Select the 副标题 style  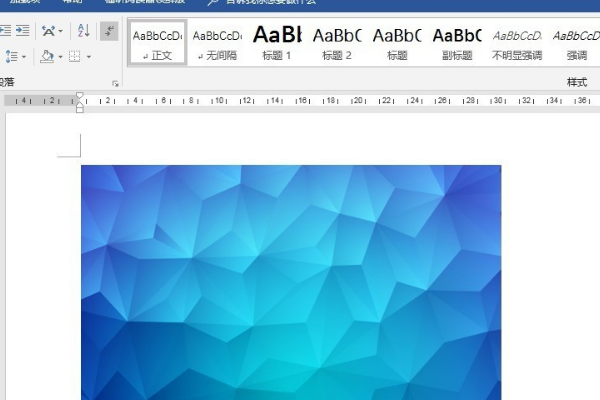457,43
